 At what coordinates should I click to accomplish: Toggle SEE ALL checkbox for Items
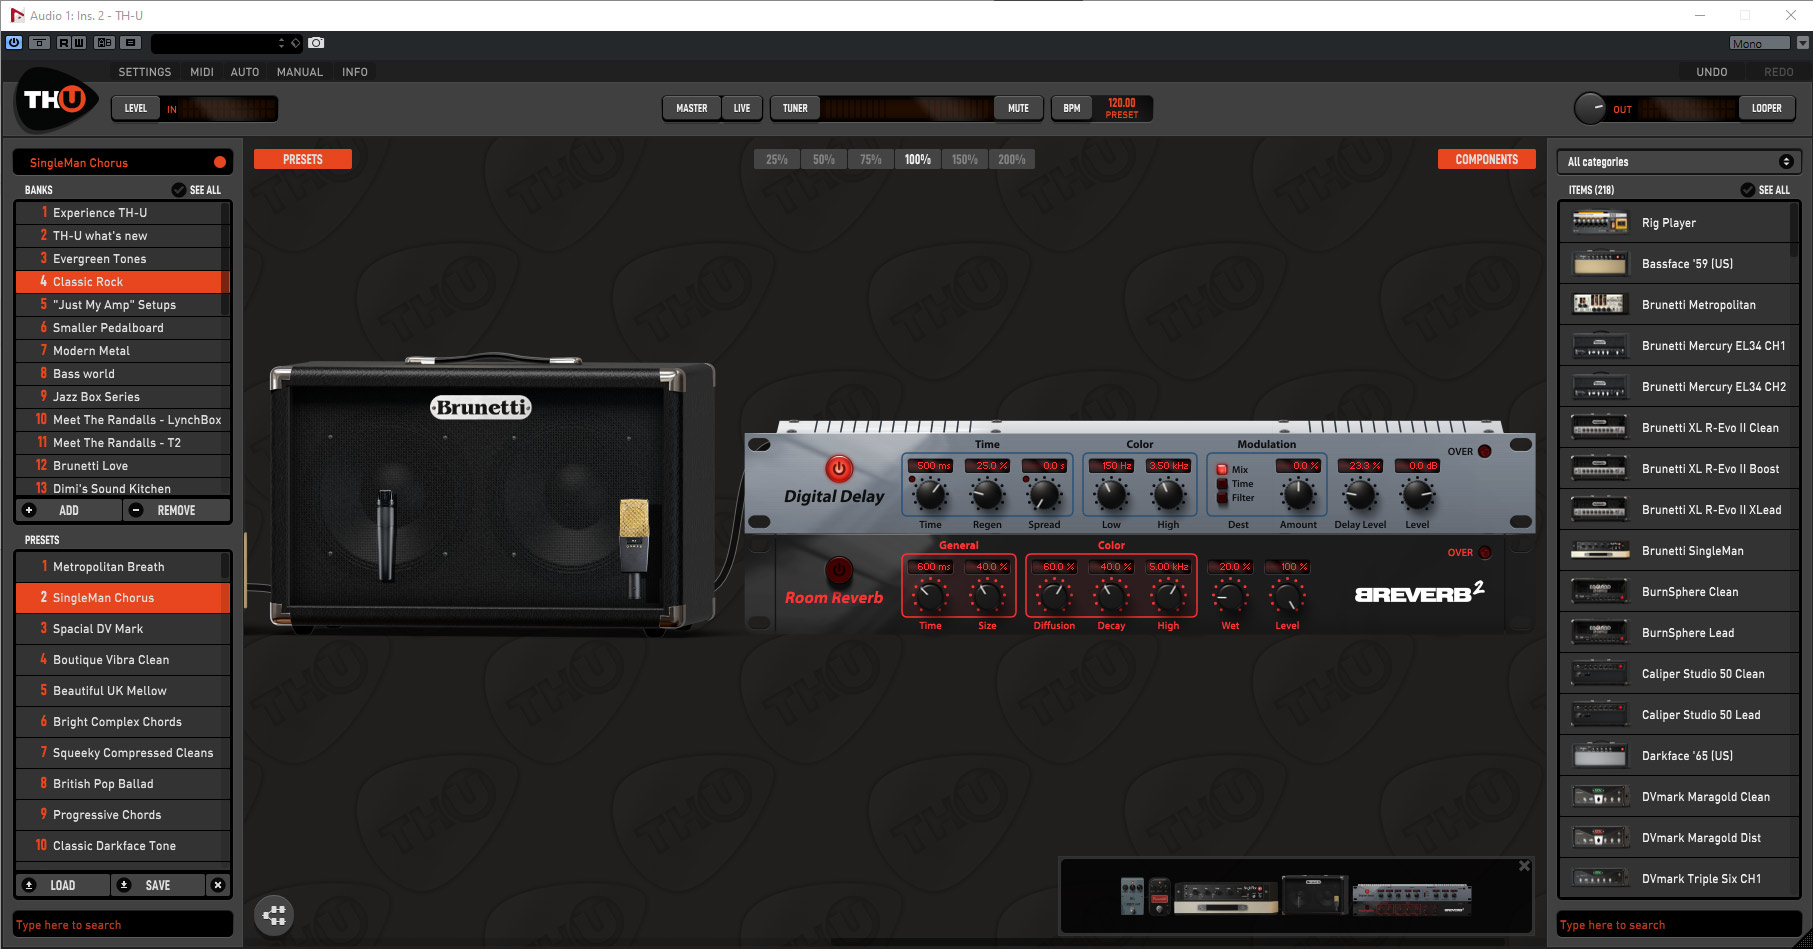tap(1747, 190)
